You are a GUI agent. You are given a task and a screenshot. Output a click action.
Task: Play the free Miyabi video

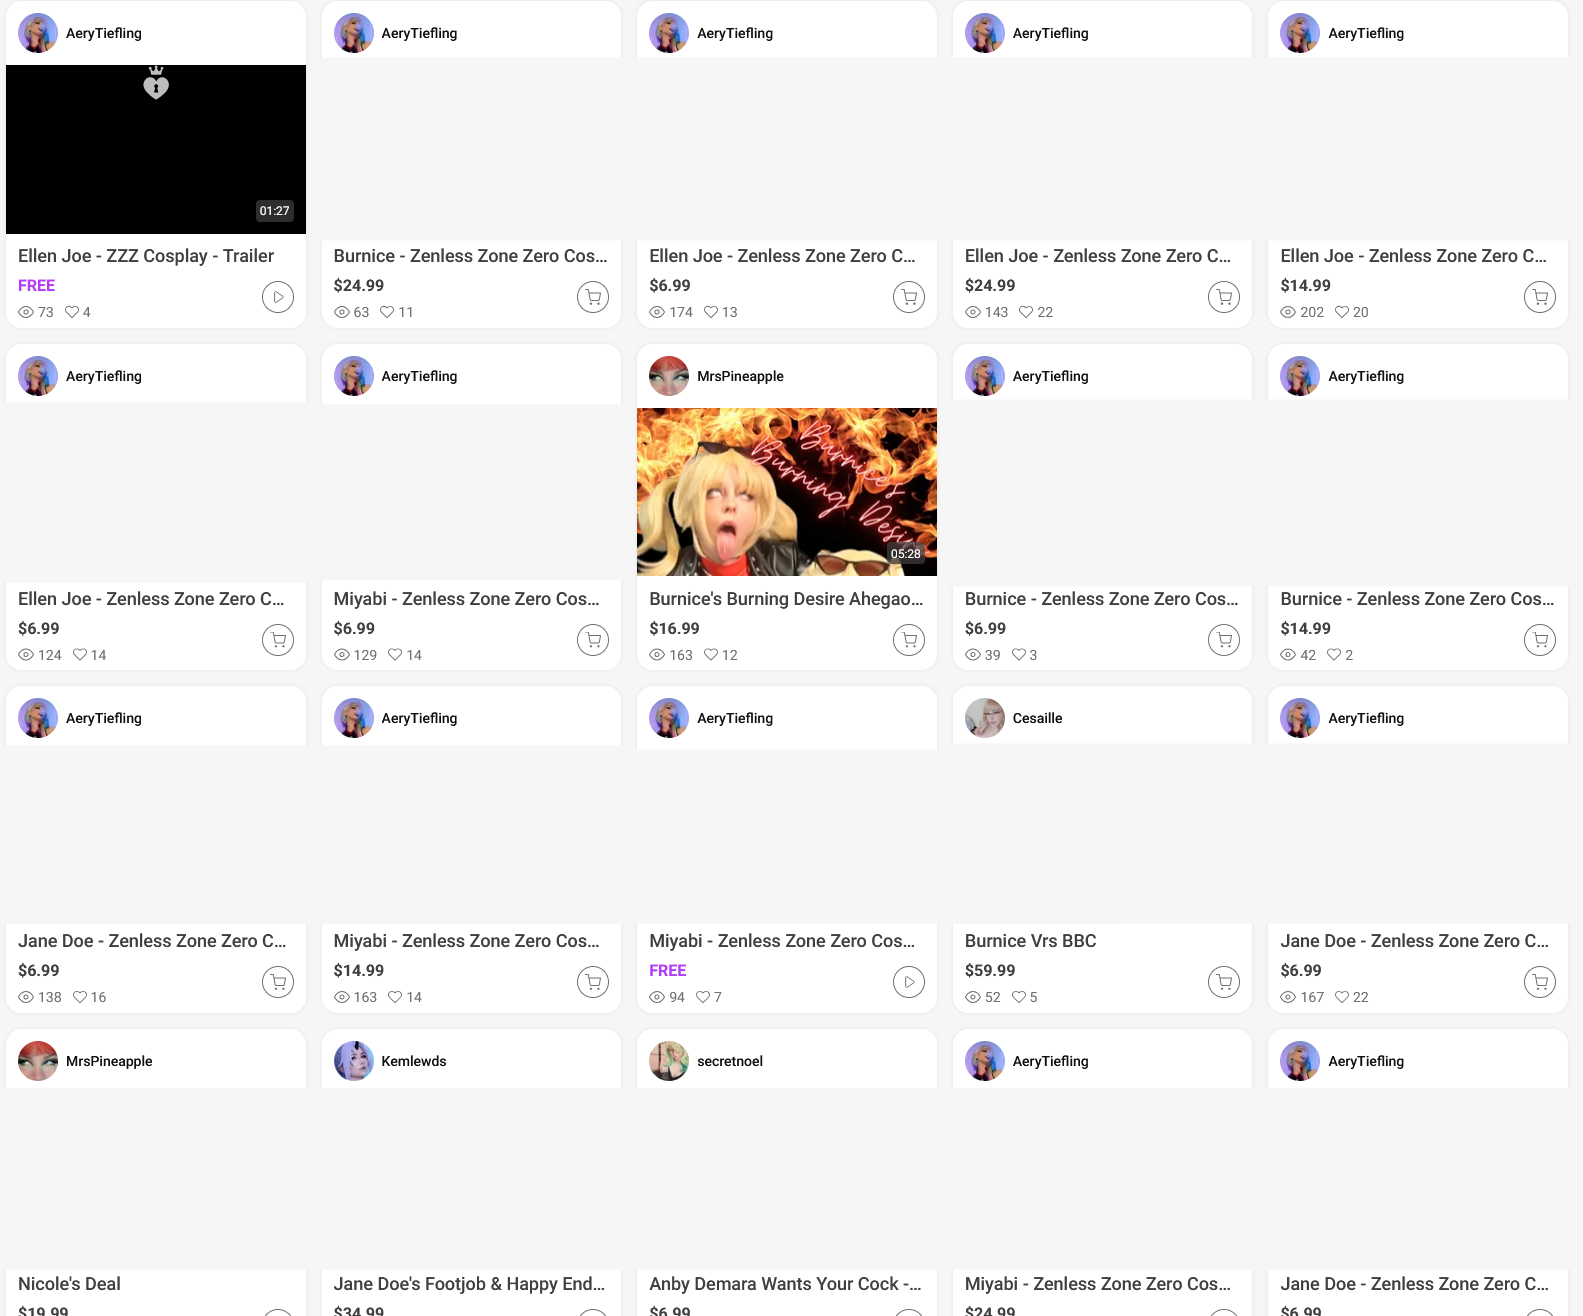pyautogui.click(x=909, y=982)
